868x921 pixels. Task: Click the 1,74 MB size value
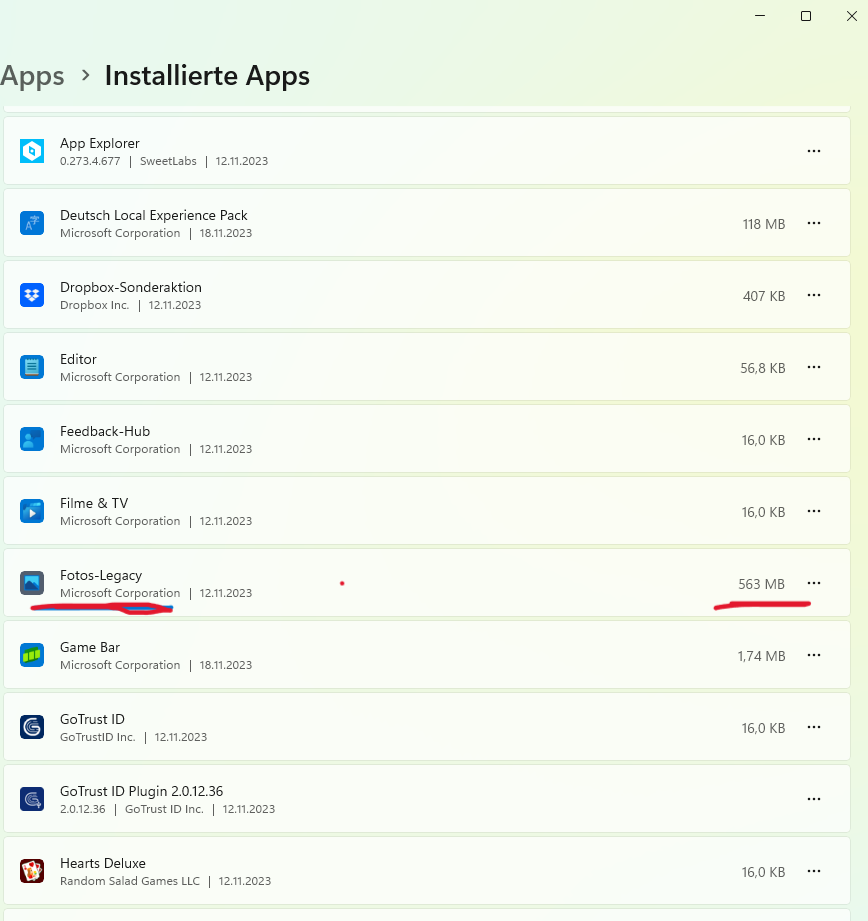pos(761,656)
